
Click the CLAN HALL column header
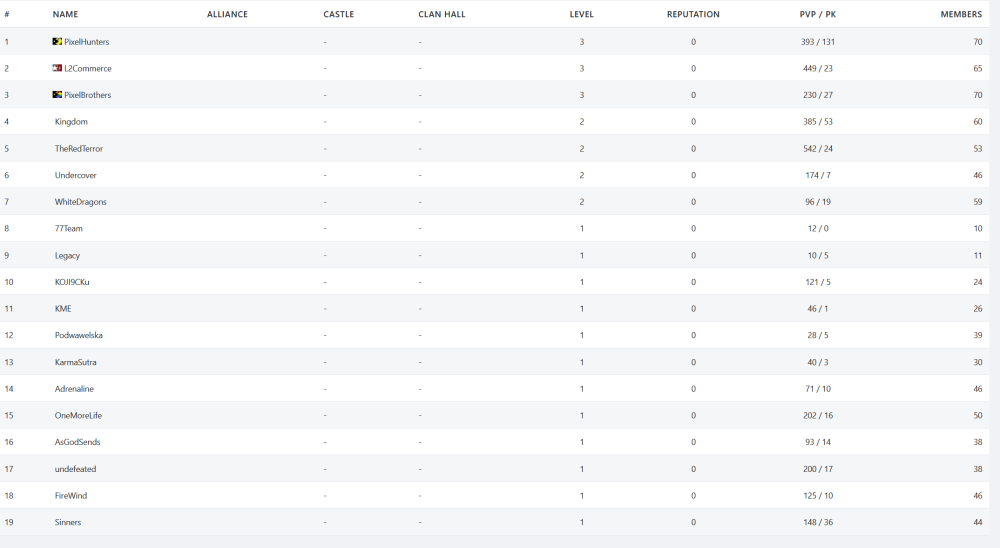coord(442,15)
